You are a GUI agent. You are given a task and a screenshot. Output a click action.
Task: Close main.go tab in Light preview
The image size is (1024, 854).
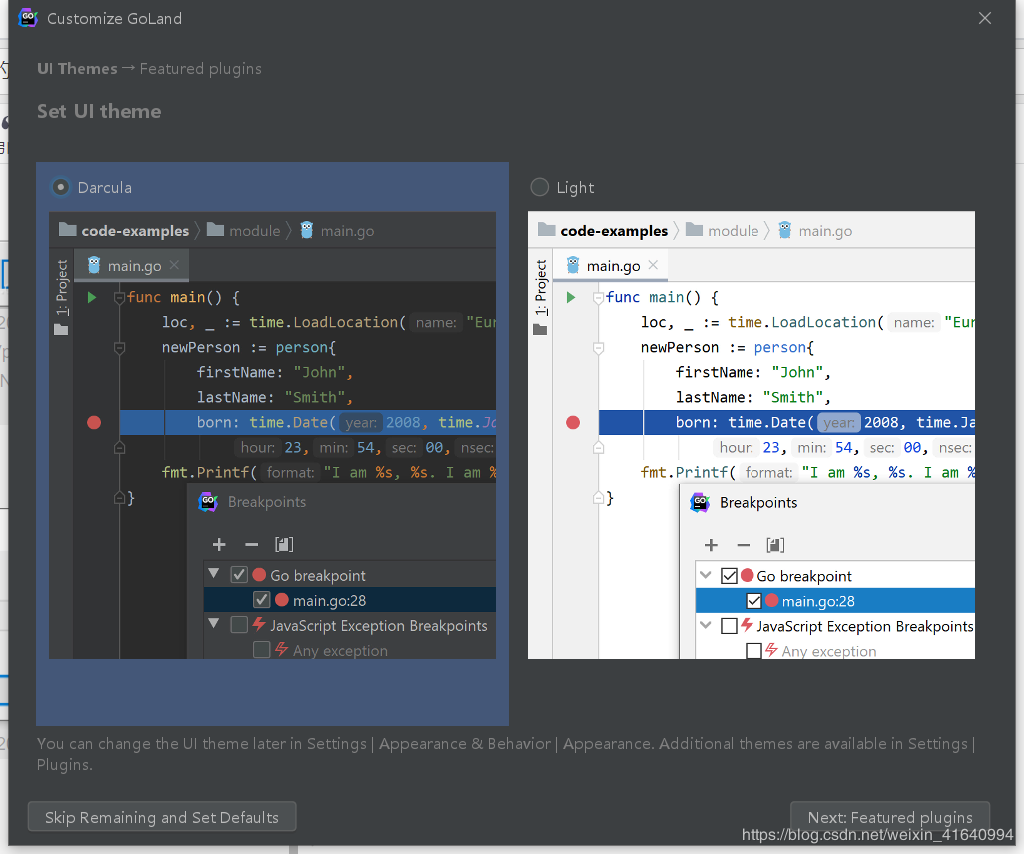click(x=653, y=264)
